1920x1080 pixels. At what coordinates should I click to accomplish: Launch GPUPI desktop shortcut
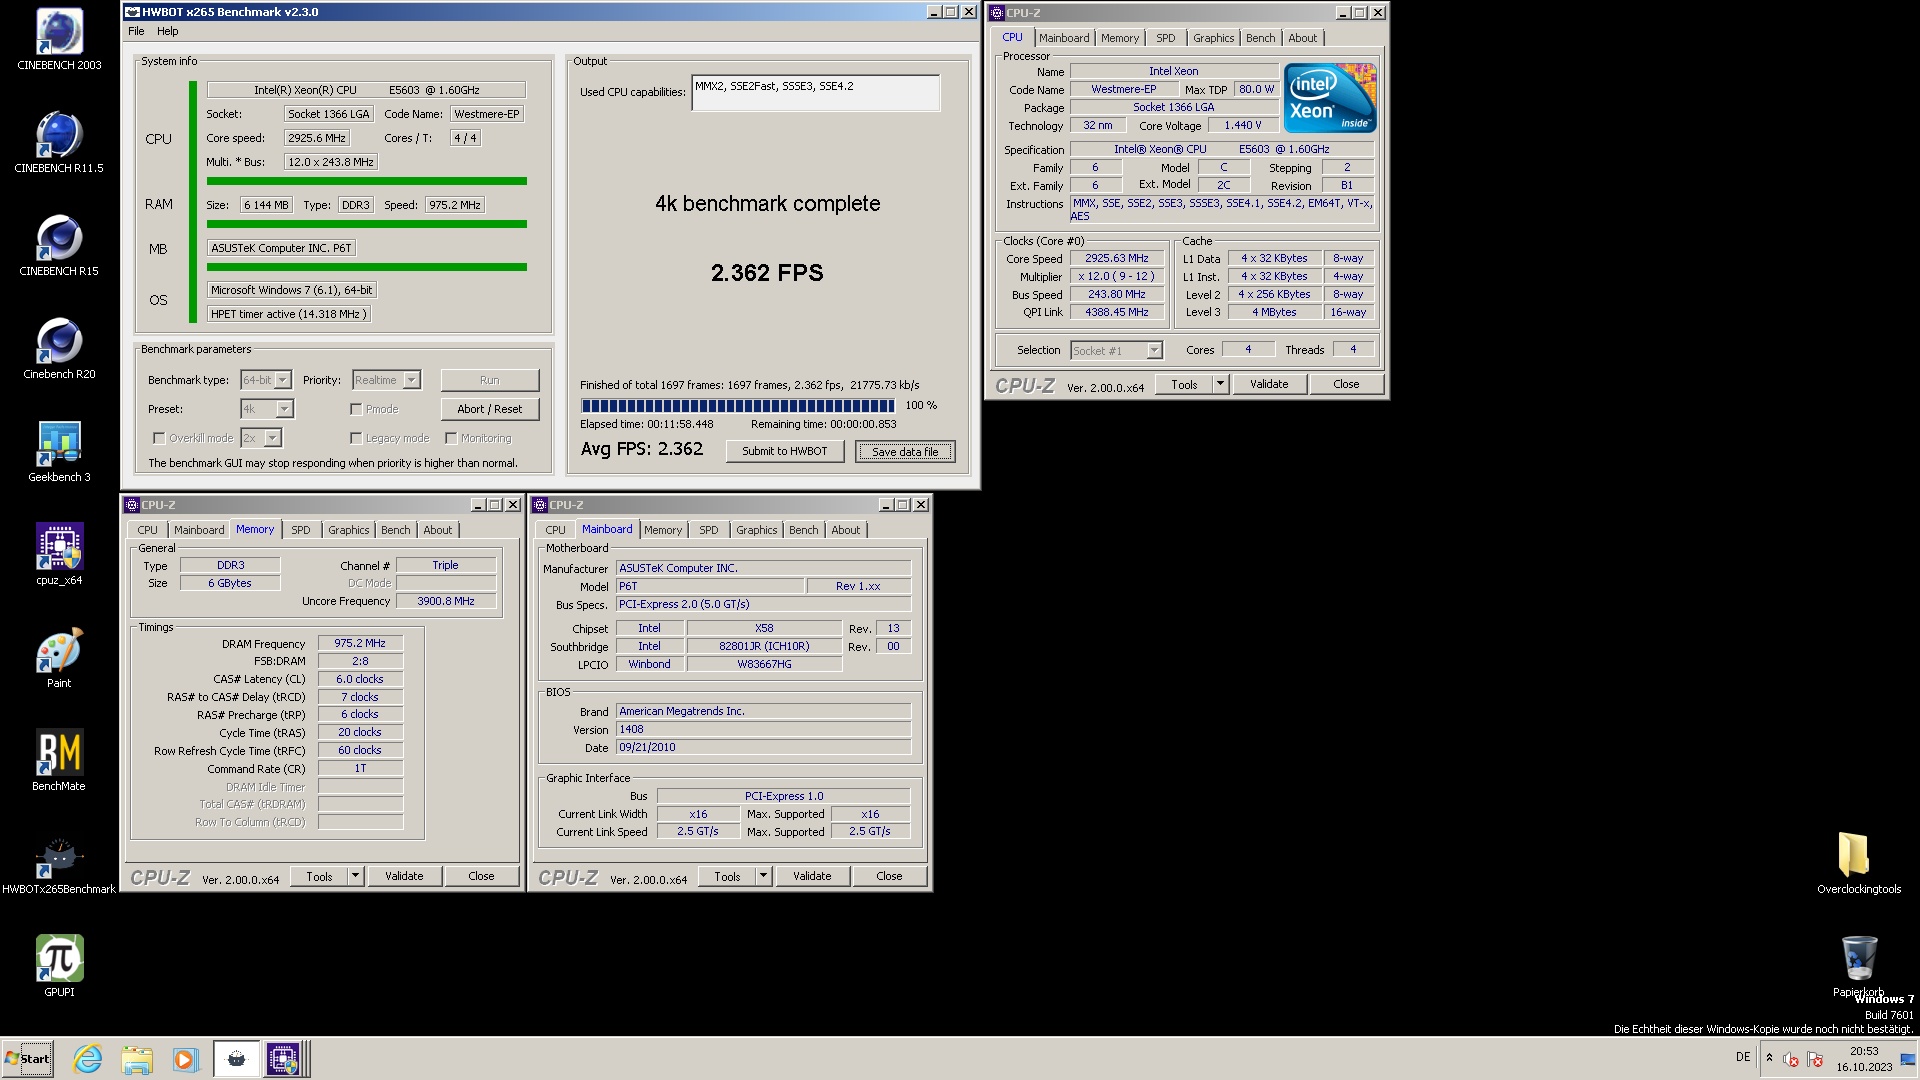click(59, 967)
